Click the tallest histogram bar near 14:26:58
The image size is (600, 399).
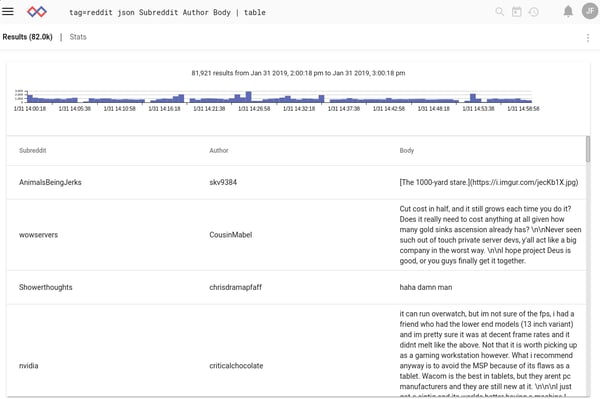click(x=248, y=97)
